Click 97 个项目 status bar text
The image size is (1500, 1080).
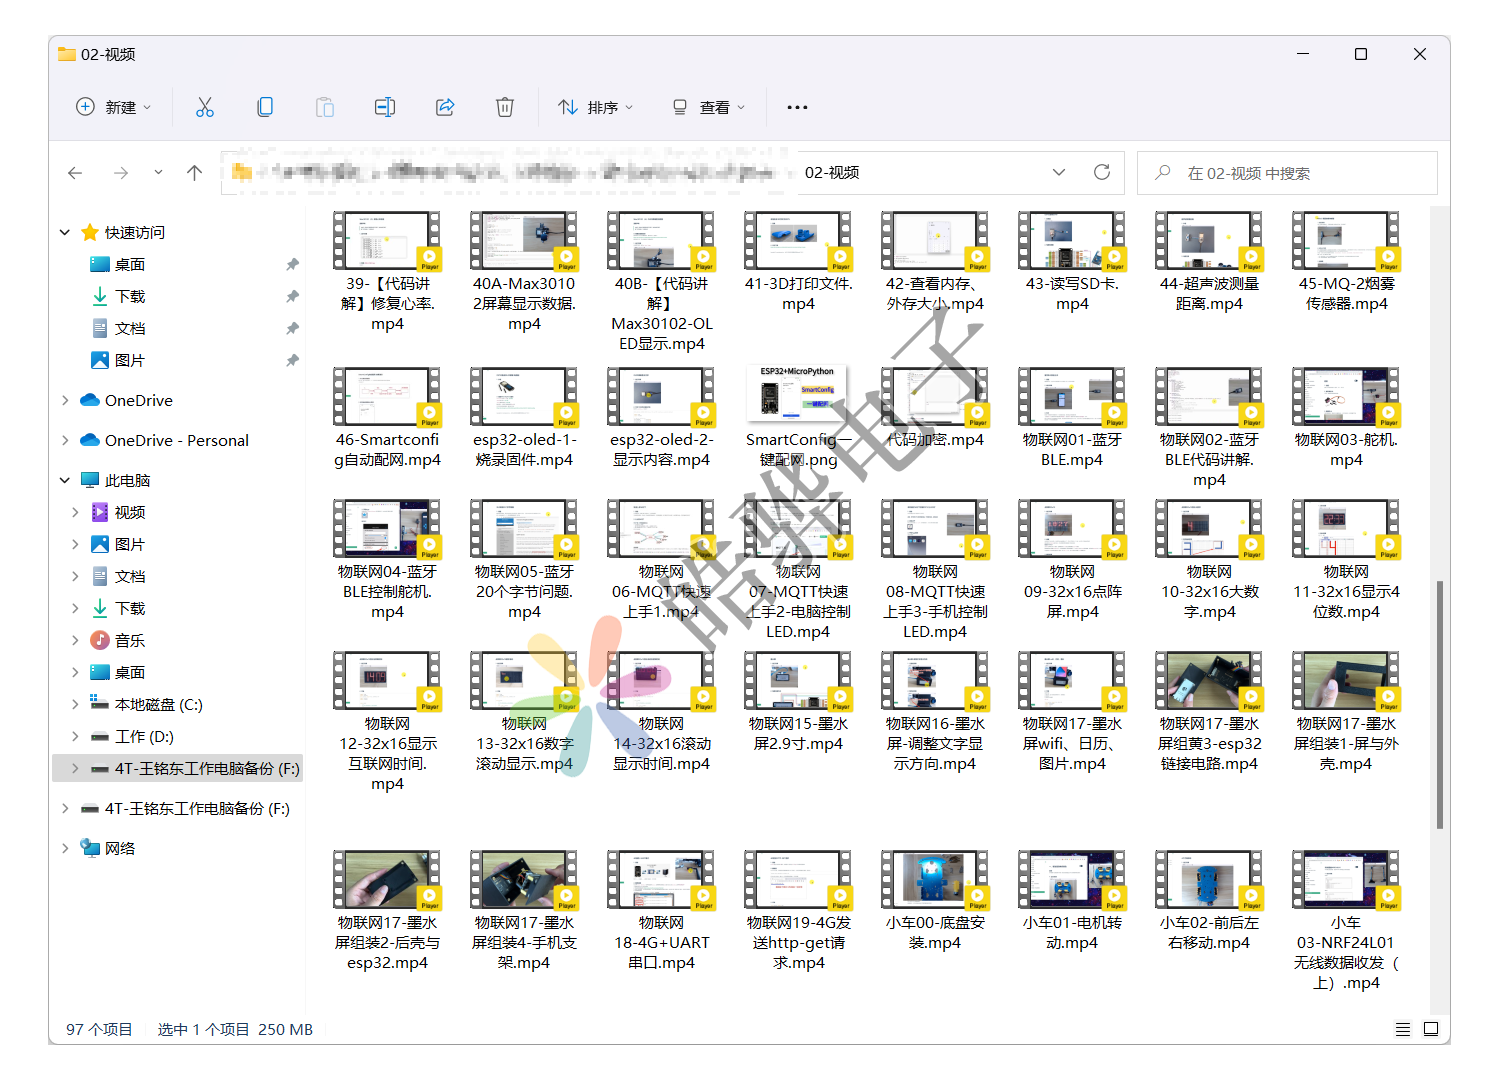(x=99, y=1029)
